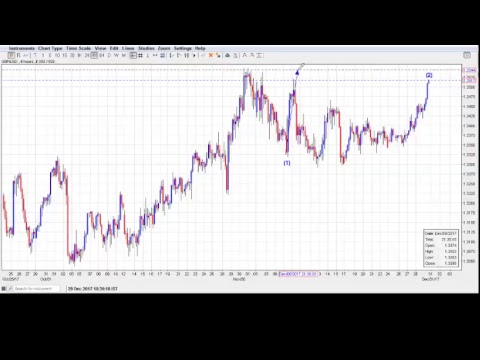Select the vertical line drawing tool

click(148, 55)
